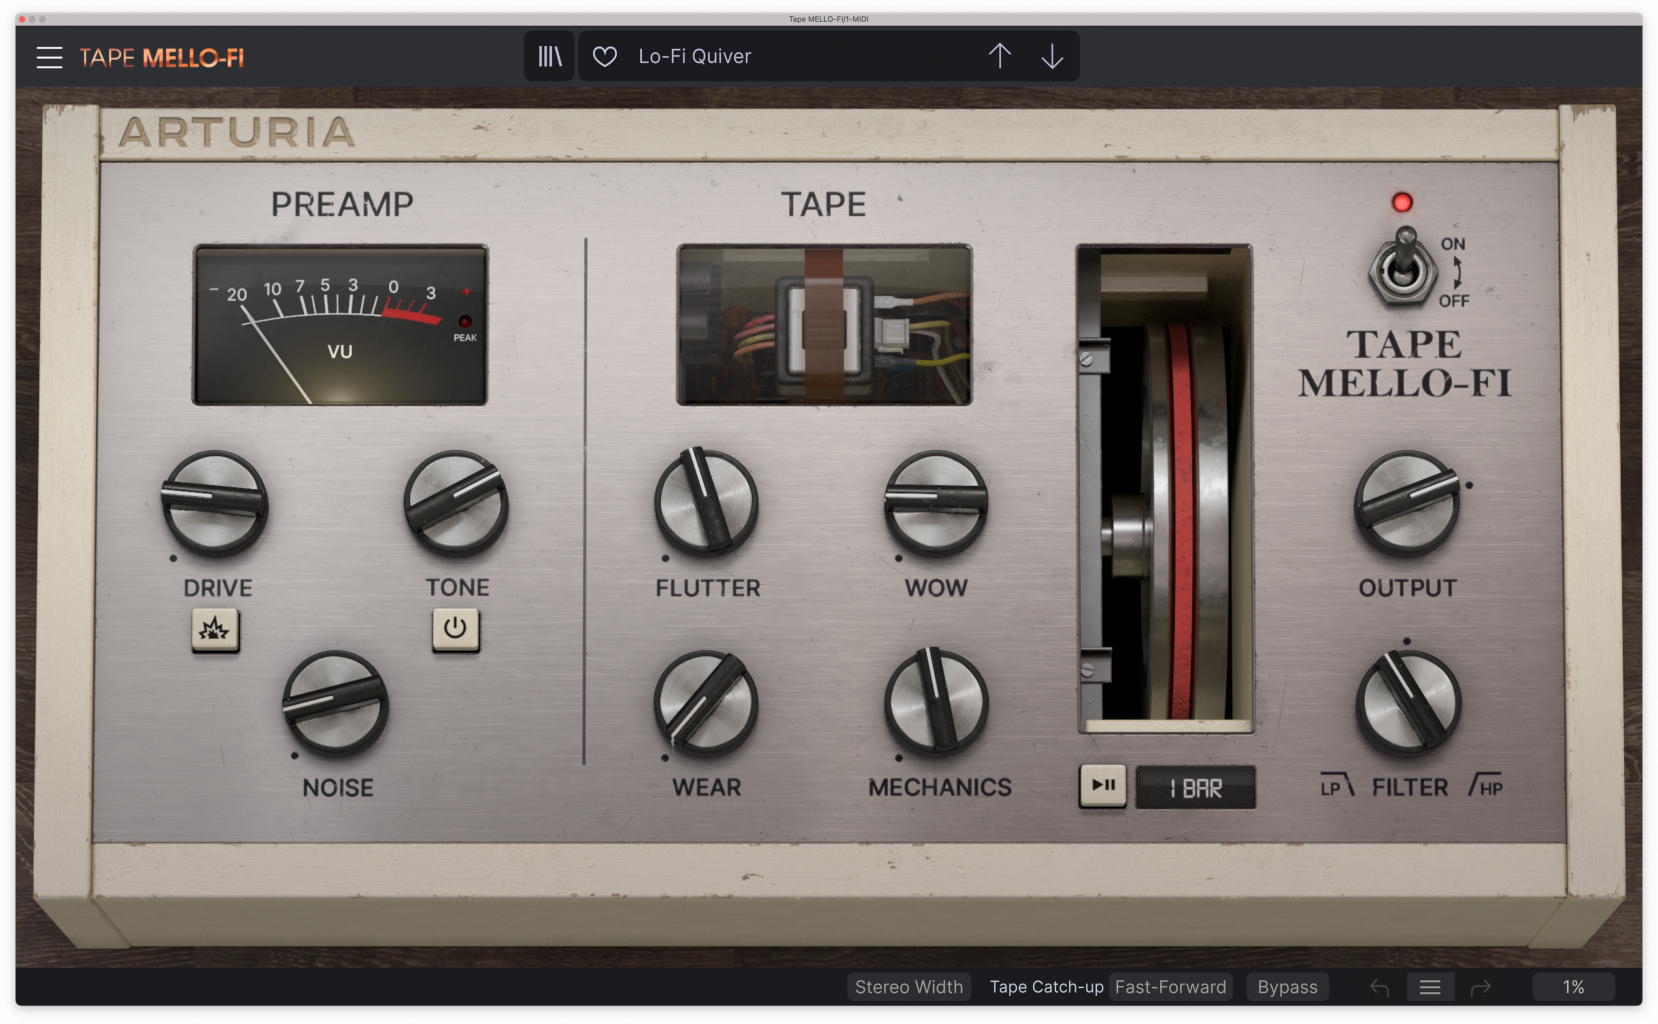1658x1024 pixels.
Task: Click the ARTURIA brand logo
Action: 237,132
